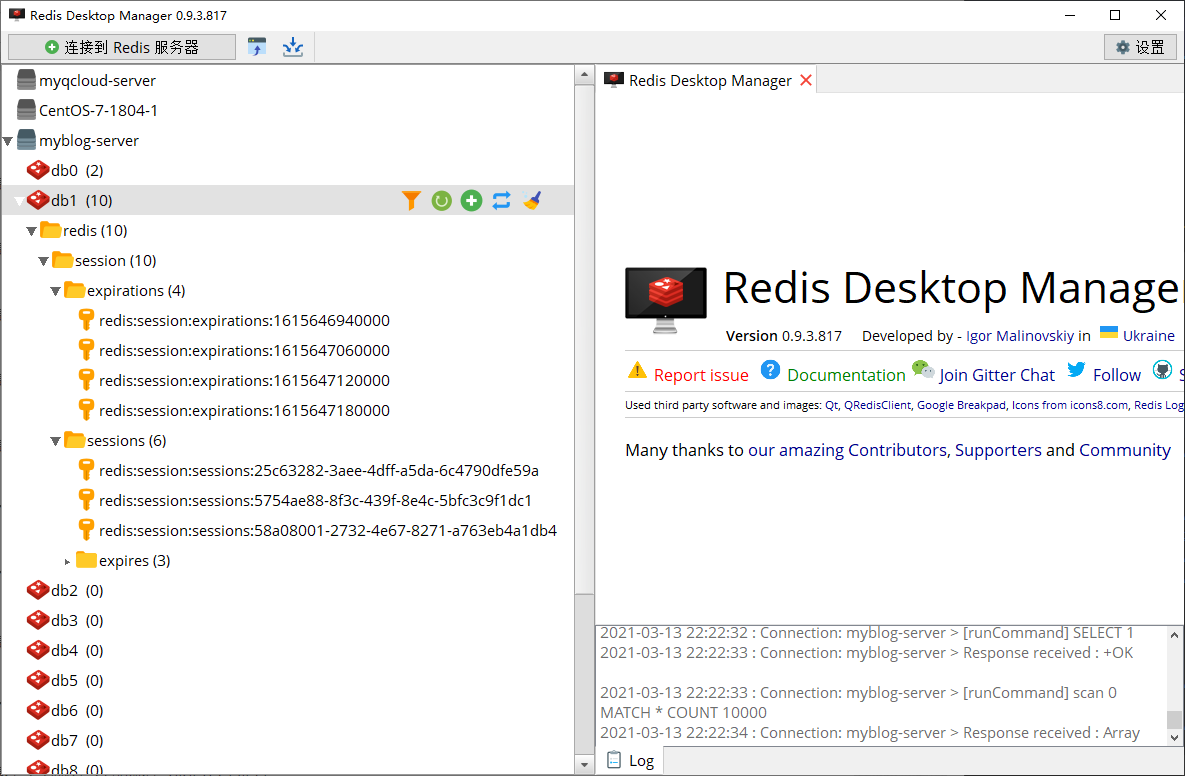Collapse the db1 database node arrow
The width and height of the screenshot is (1185, 776).
click(x=20, y=201)
